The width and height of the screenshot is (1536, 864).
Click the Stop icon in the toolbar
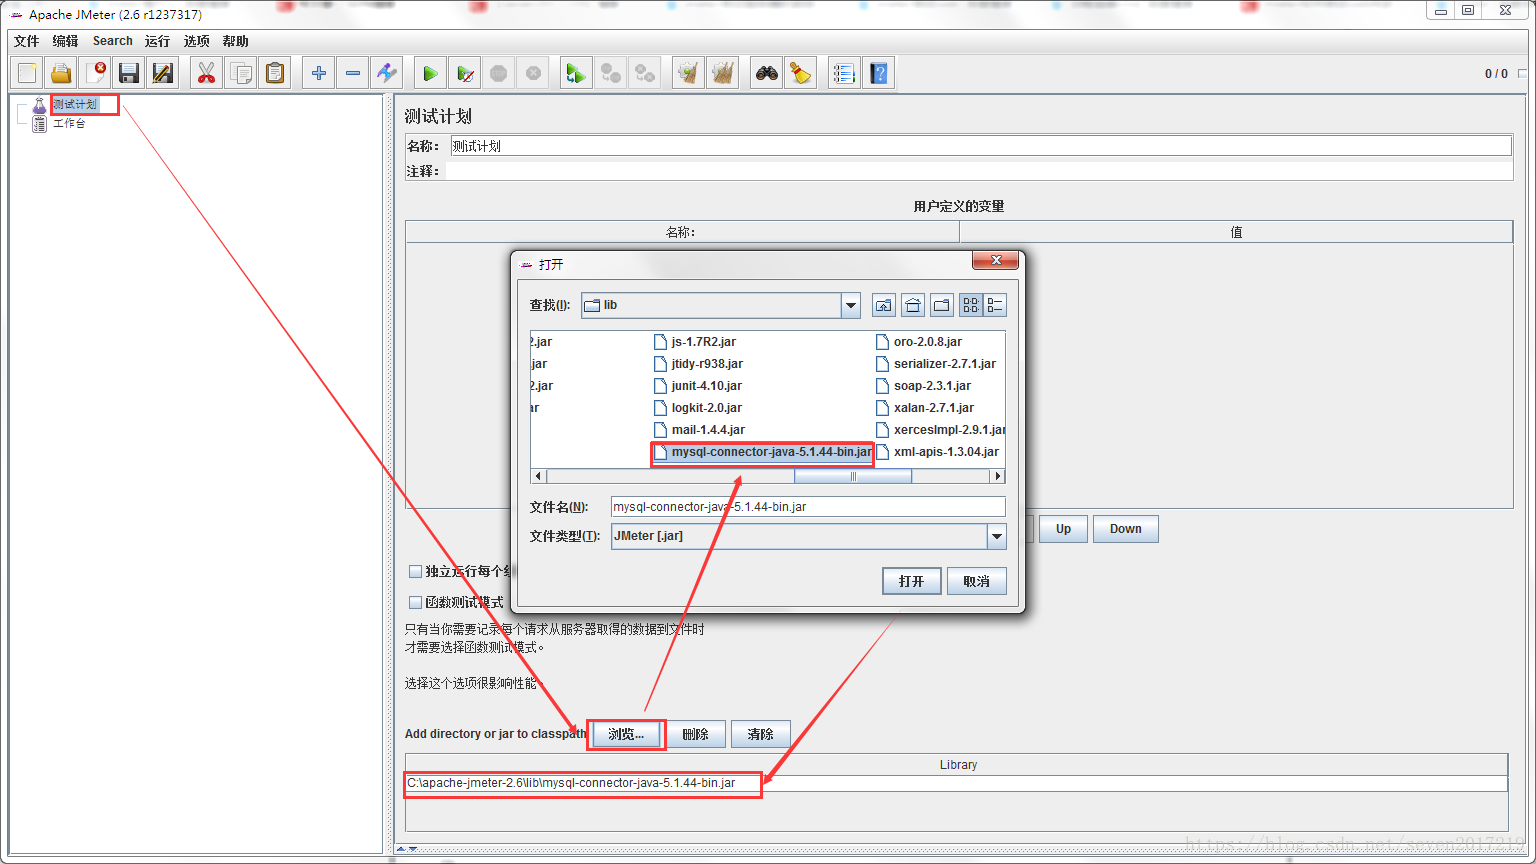click(x=498, y=73)
